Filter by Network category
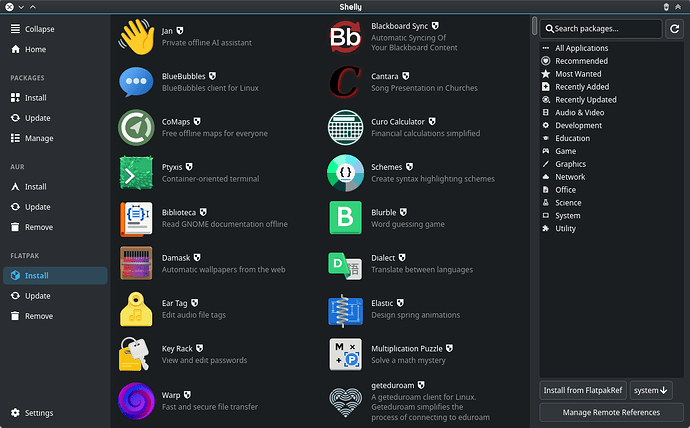This screenshot has height=428, width=690. click(x=611, y=177)
